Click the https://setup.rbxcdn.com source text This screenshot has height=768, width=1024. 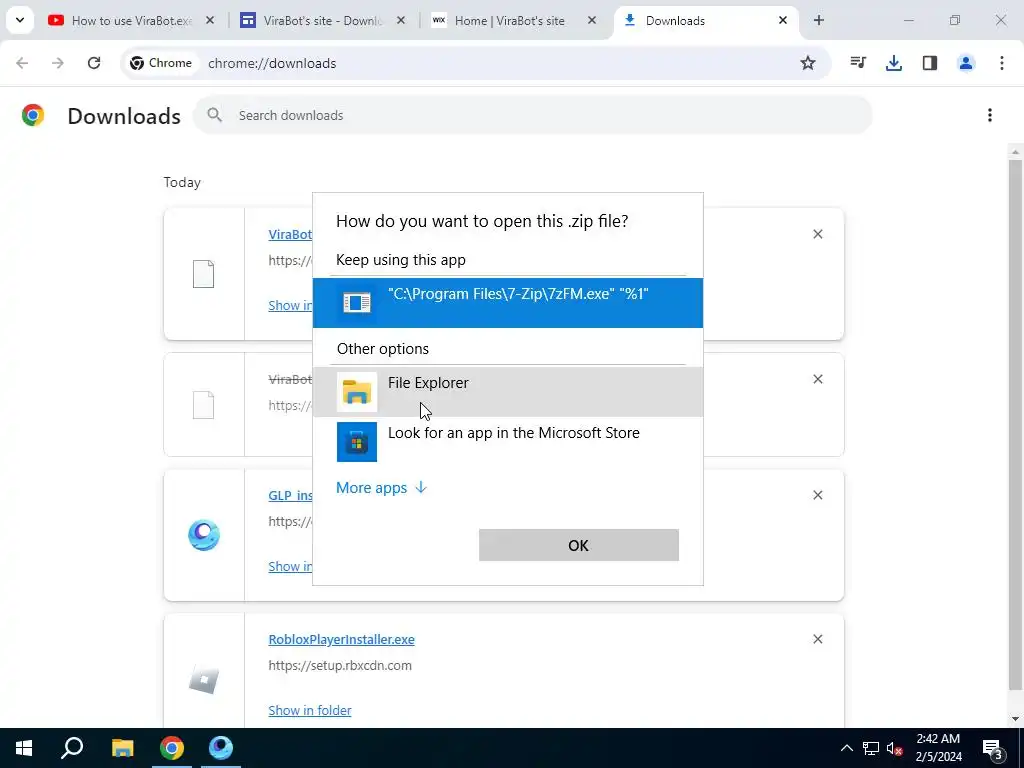340,665
